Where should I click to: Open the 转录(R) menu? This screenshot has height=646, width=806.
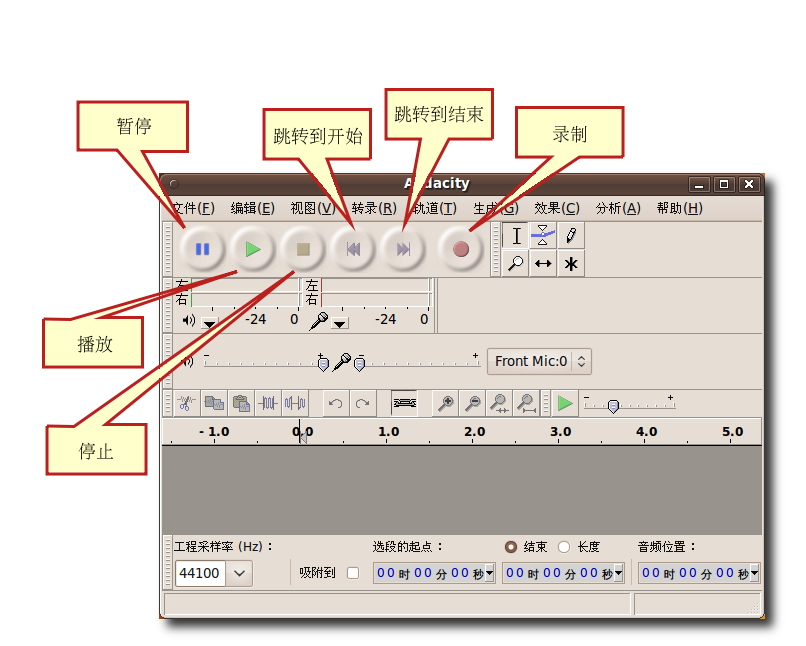(374, 208)
